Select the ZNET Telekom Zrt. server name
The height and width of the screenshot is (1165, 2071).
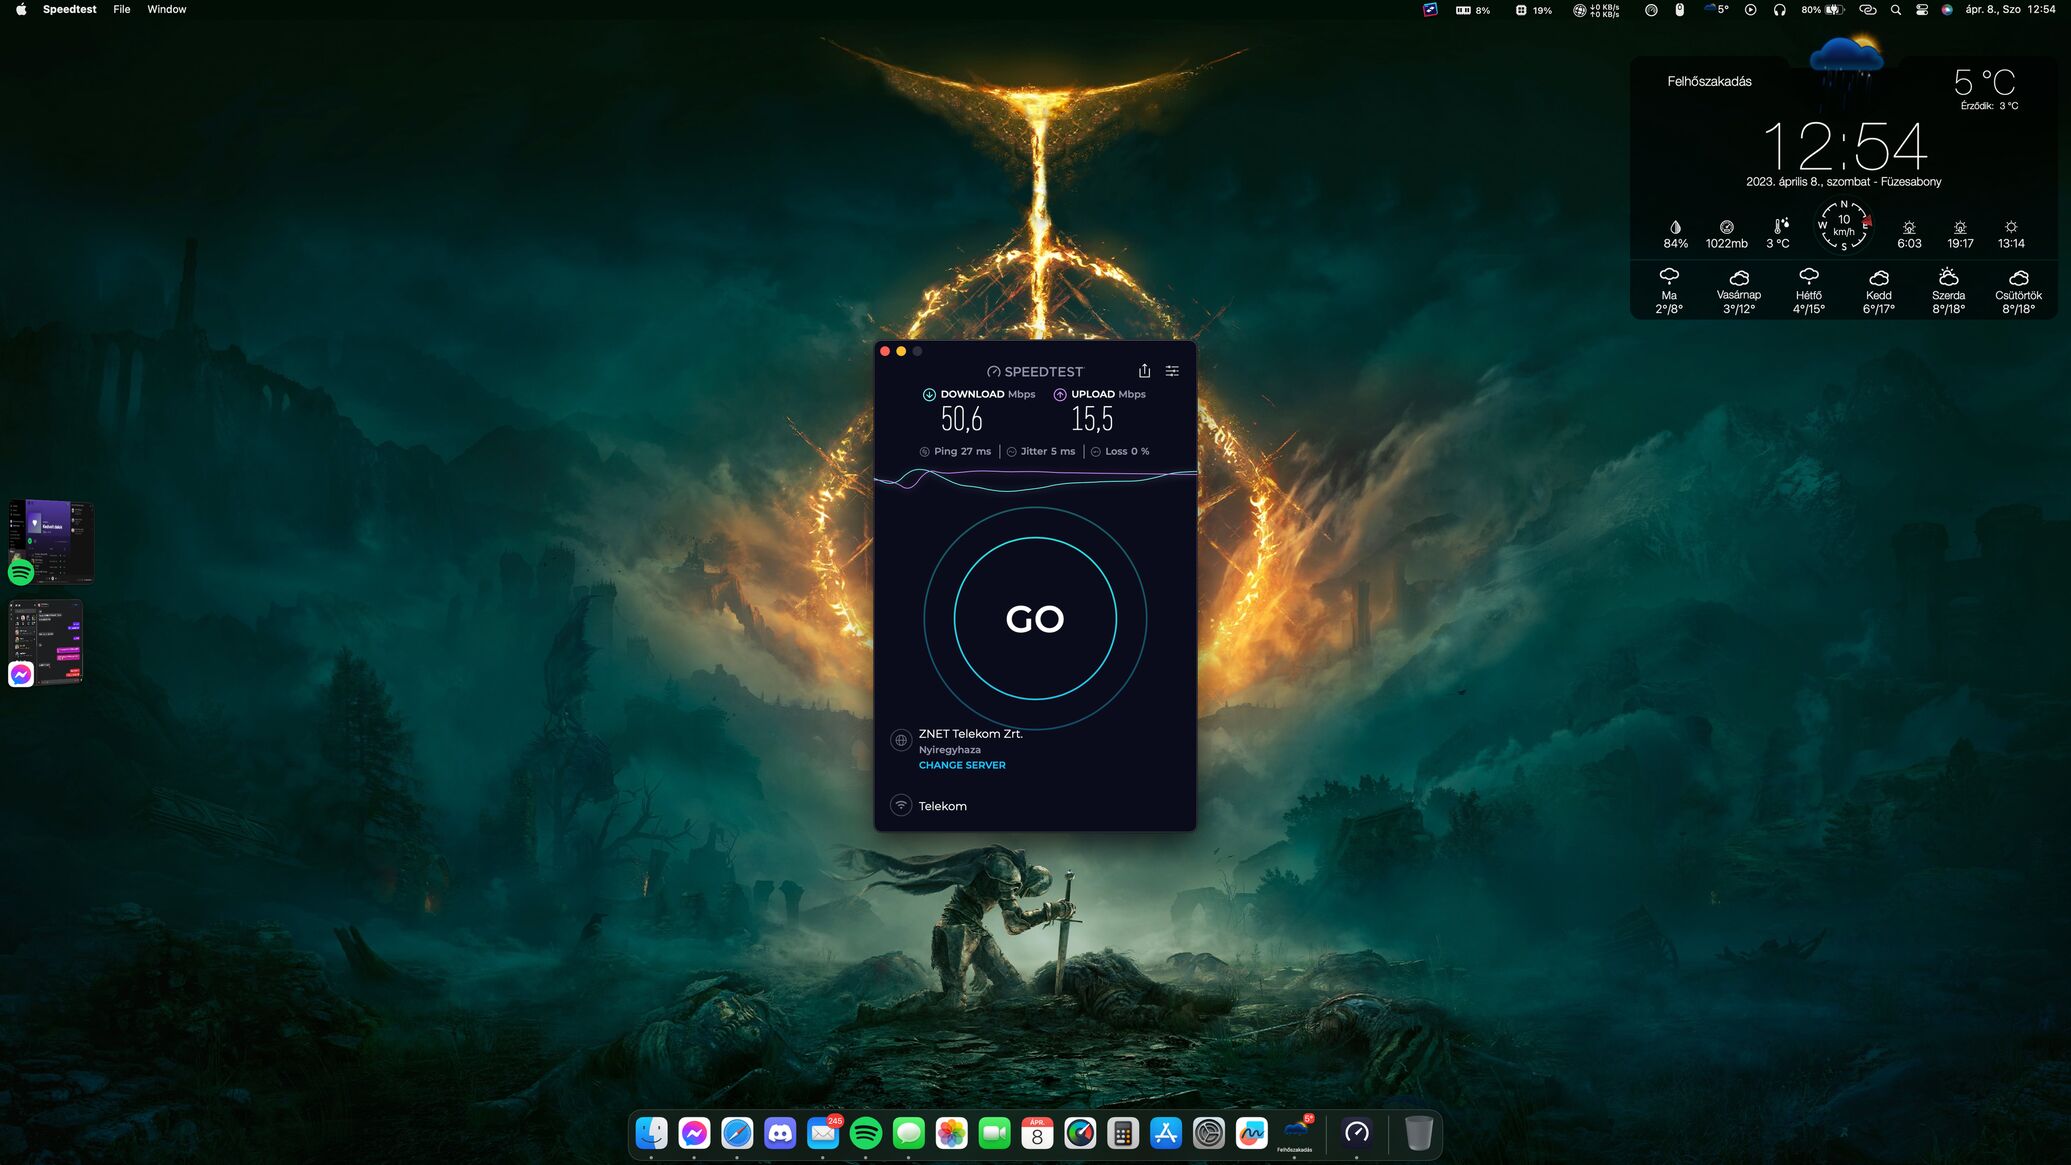[x=970, y=733]
